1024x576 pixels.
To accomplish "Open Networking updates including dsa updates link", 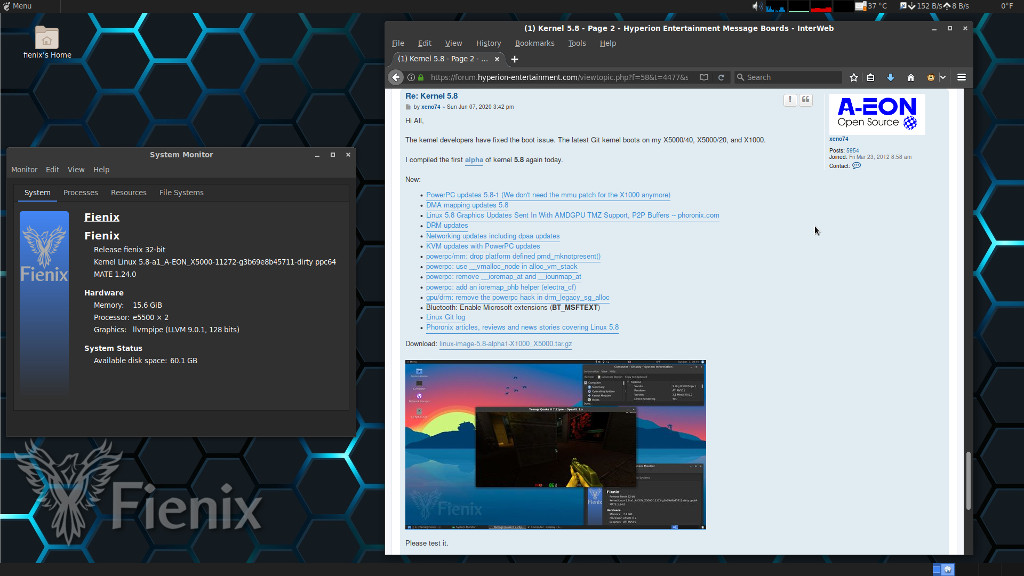I will click(x=492, y=236).
